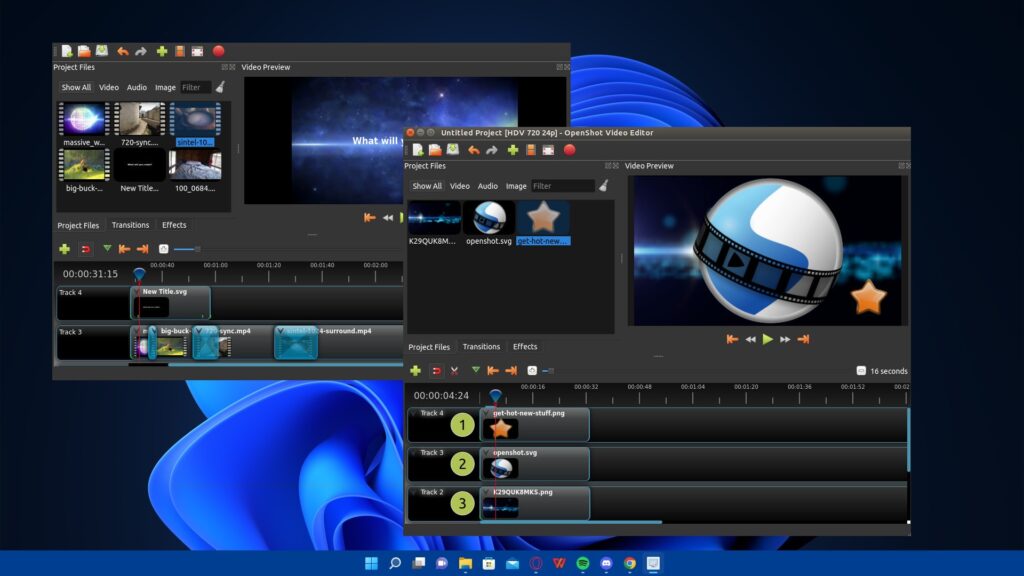Select big-buck thumbnail in back window
Image resolution: width=1024 pixels, height=576 pixels.
click(84, 165)
